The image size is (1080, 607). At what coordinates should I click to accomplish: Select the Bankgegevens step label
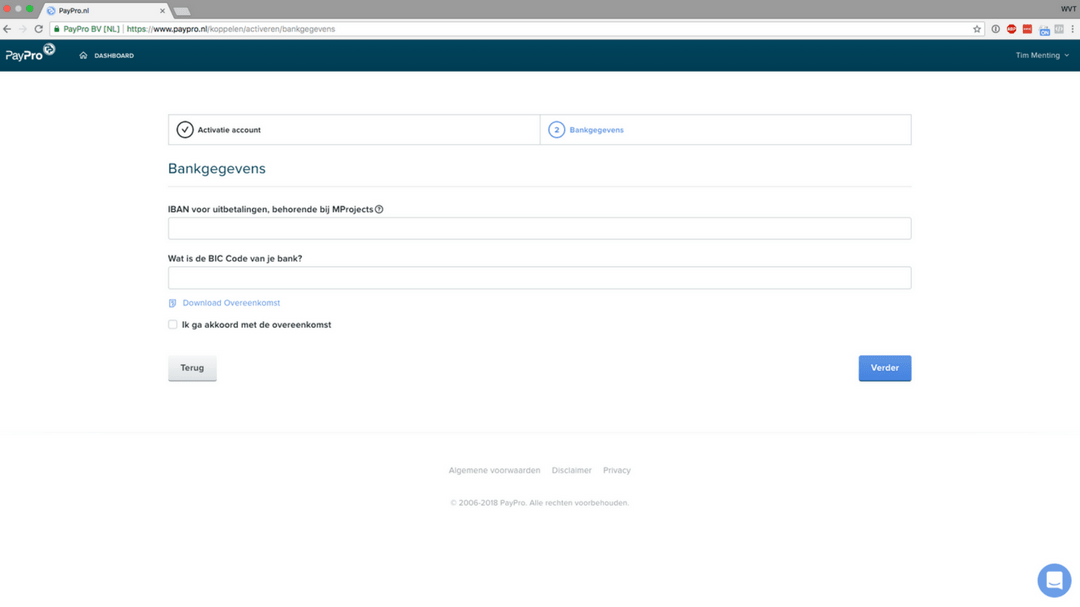point(596,130)
